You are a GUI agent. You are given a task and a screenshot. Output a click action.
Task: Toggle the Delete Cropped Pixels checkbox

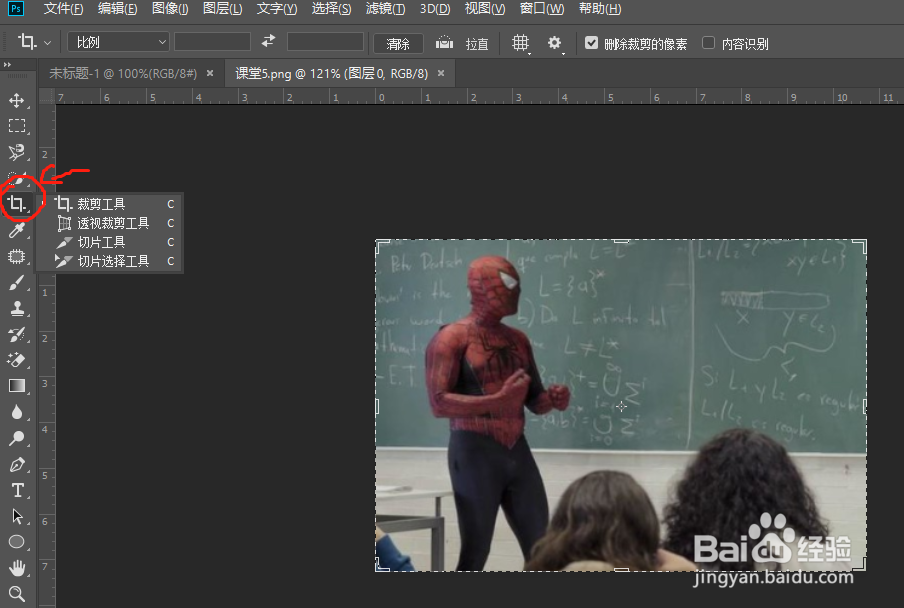(x=592, y=43)
